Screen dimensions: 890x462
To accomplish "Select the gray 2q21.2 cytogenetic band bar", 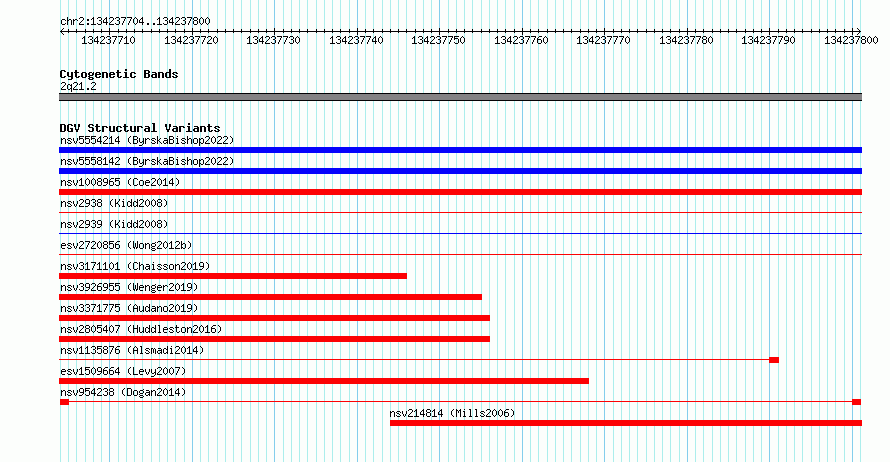I will 460,97.
